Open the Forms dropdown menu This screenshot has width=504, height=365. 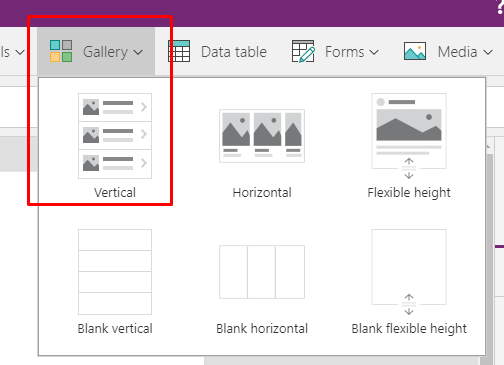point(335,52)
